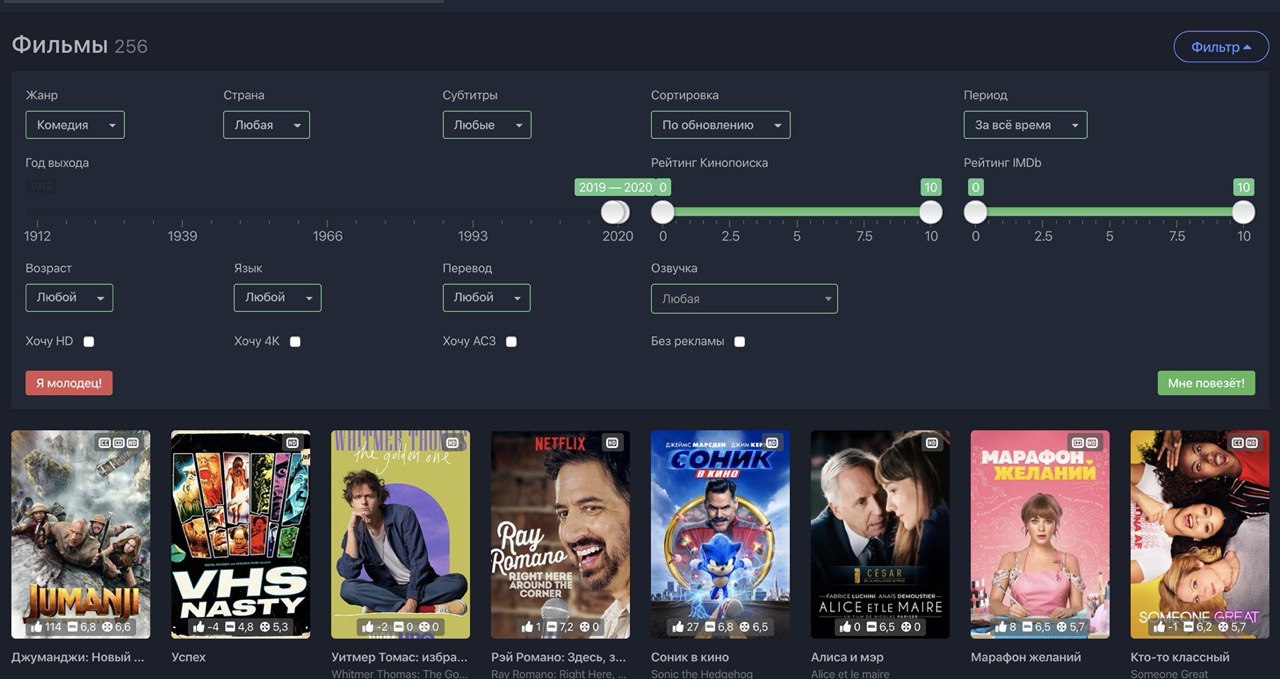Click the CC badge on Someone Great poster

(1237, 442)
